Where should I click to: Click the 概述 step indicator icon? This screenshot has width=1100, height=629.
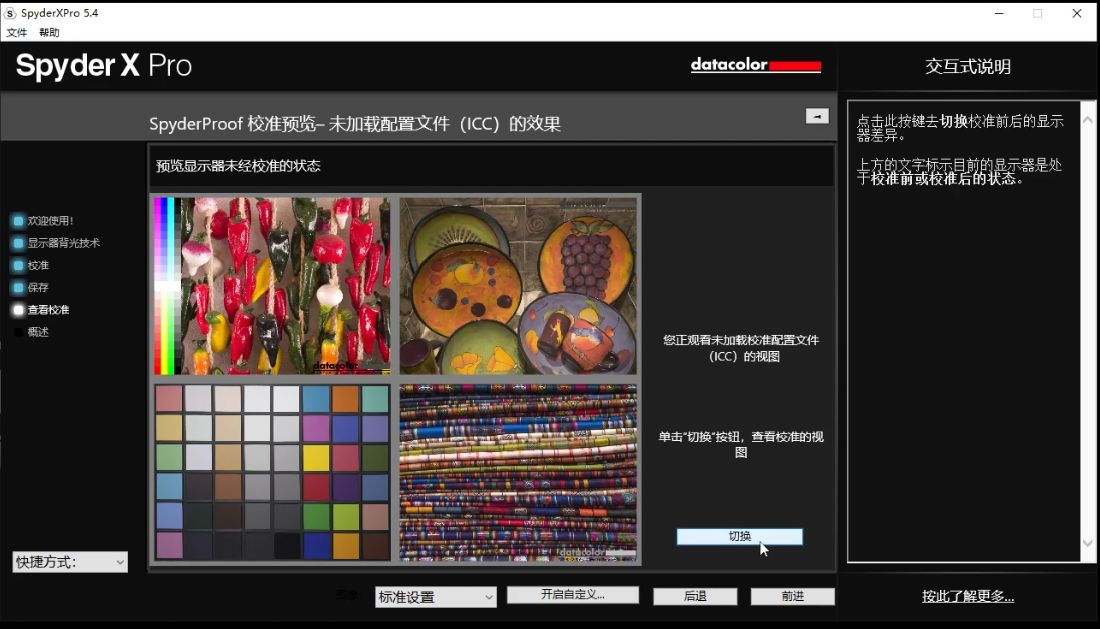[18, 332]
